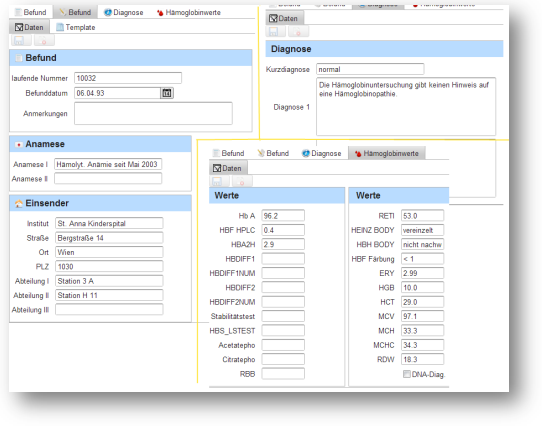Select Daten subtab in Diagnose panel

(x=284, y=18)
